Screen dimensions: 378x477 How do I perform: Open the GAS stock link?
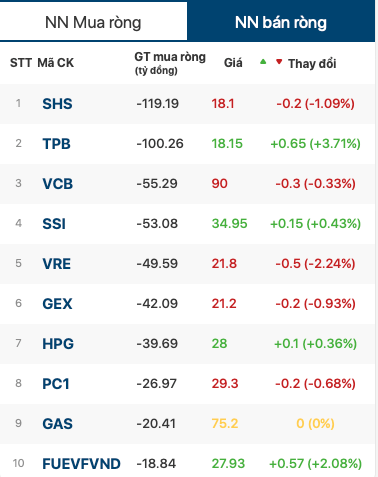click(57, 424)
